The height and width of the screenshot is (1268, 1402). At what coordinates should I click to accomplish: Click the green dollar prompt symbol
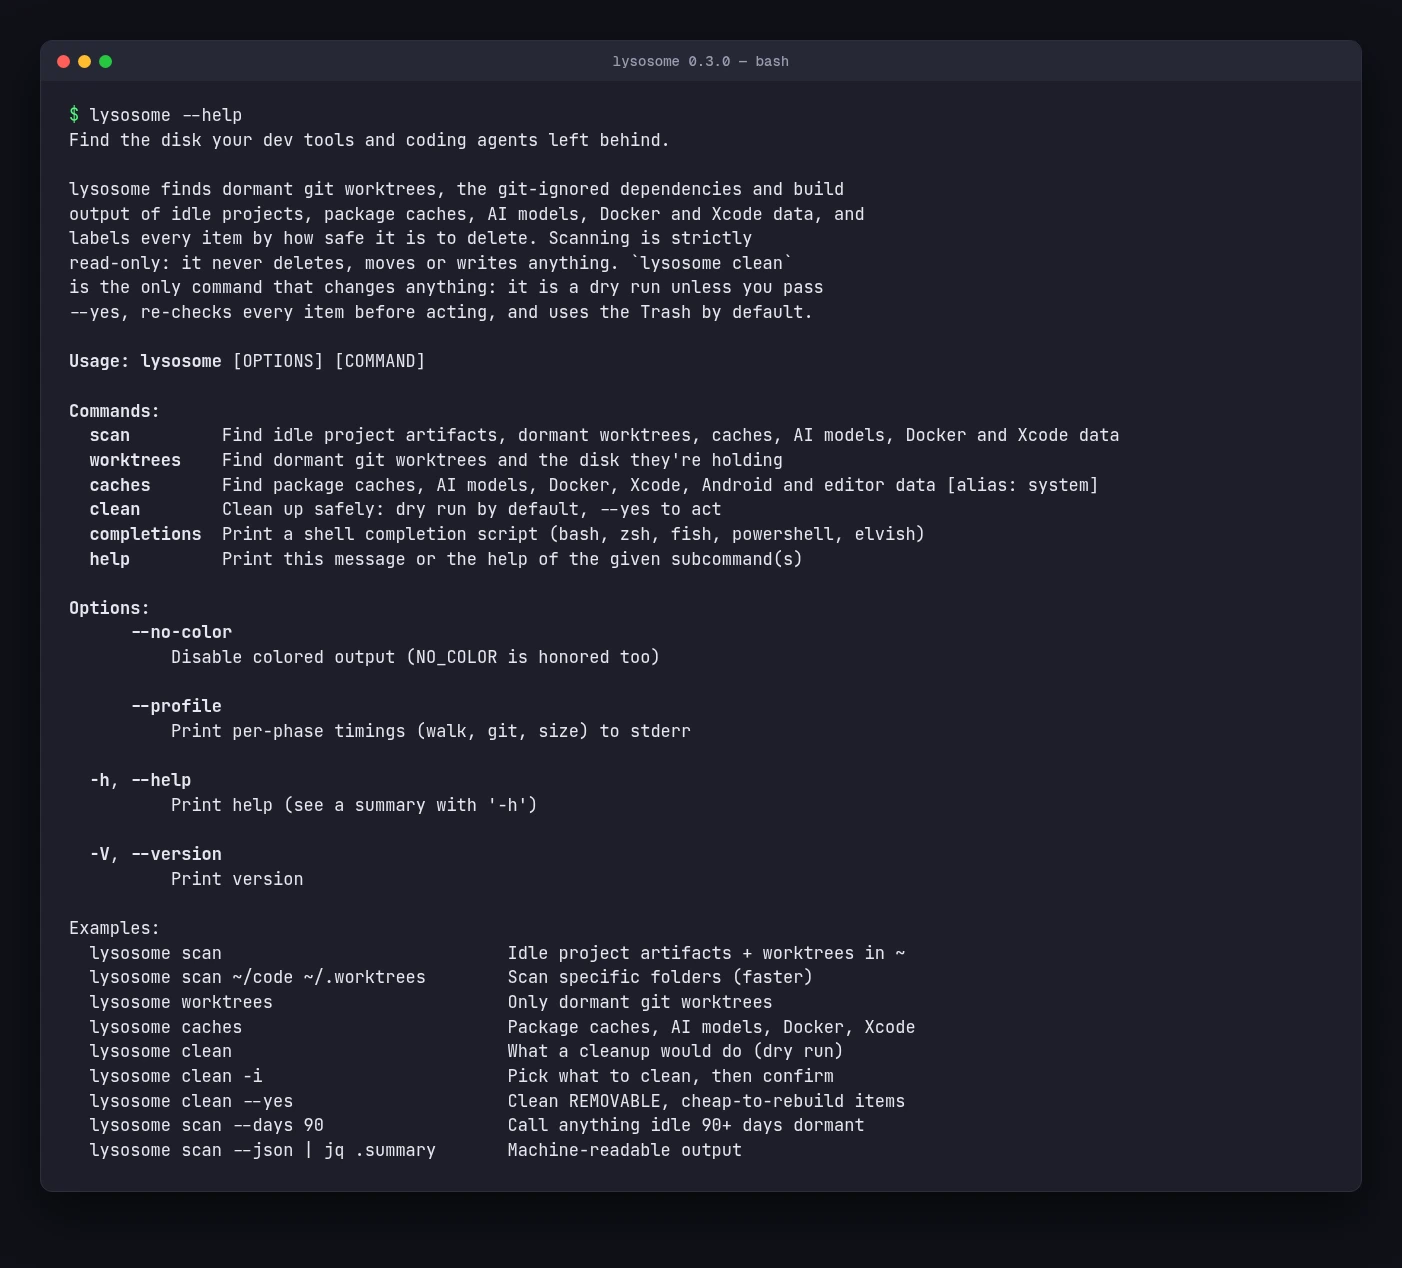(x=74, y=115)
